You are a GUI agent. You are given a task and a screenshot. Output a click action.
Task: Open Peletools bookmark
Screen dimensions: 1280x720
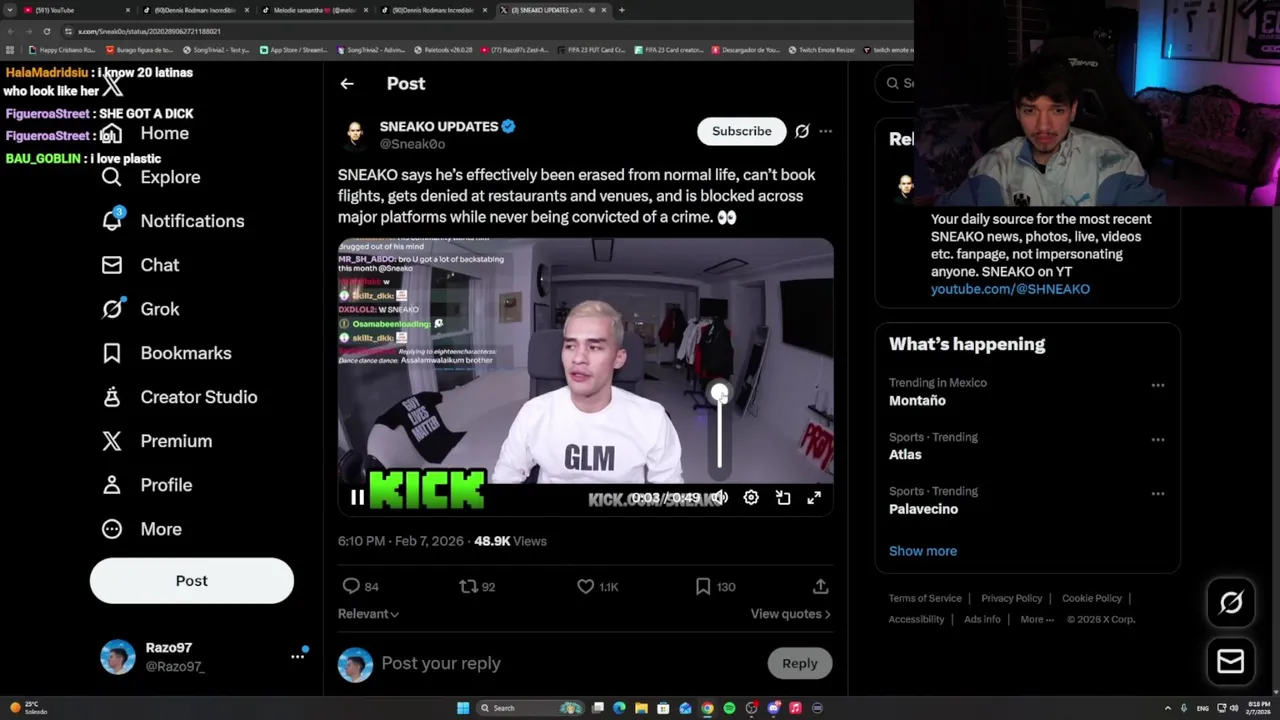(x=443, y=50)
